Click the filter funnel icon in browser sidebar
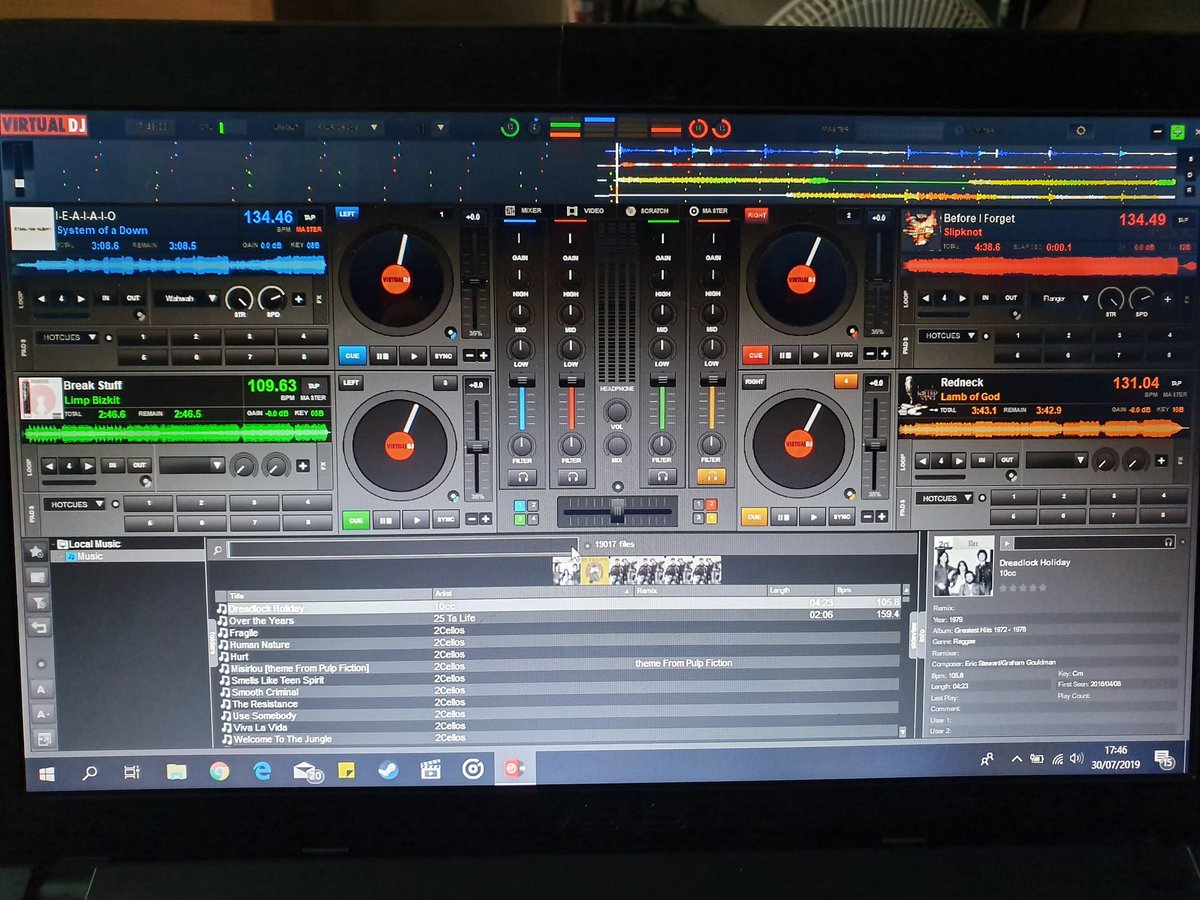Image resolution: width=1200 pixels, height=900 pixels. click(38, 602)
